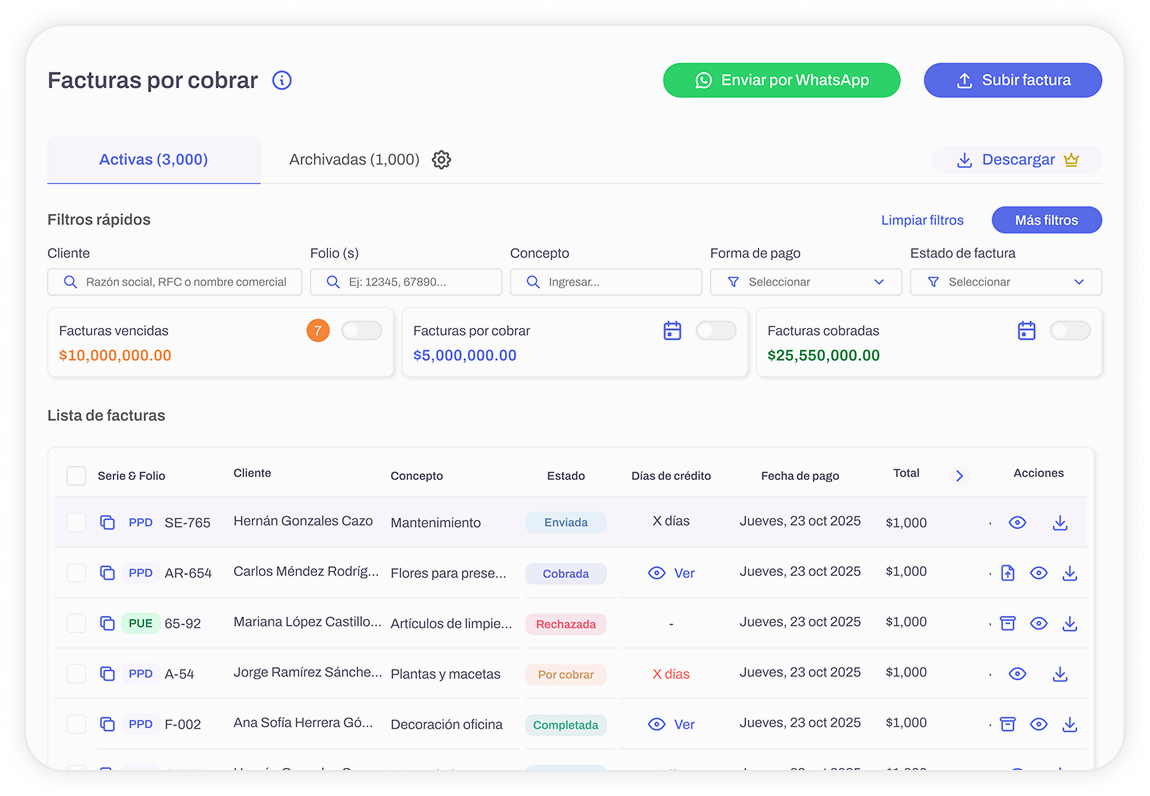Expand the Estado de factura dropdown
The width and height of the screenshot is (1150, 796).
[1006, 282]
